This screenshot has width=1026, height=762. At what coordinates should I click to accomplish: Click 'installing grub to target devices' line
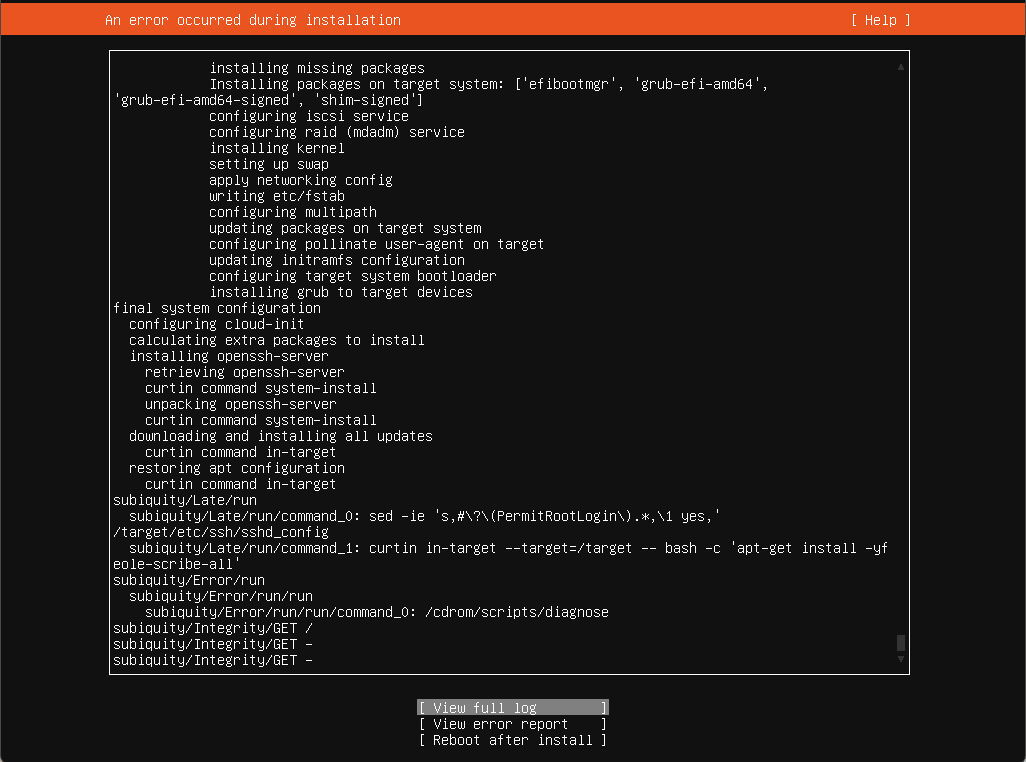(341, 292)
